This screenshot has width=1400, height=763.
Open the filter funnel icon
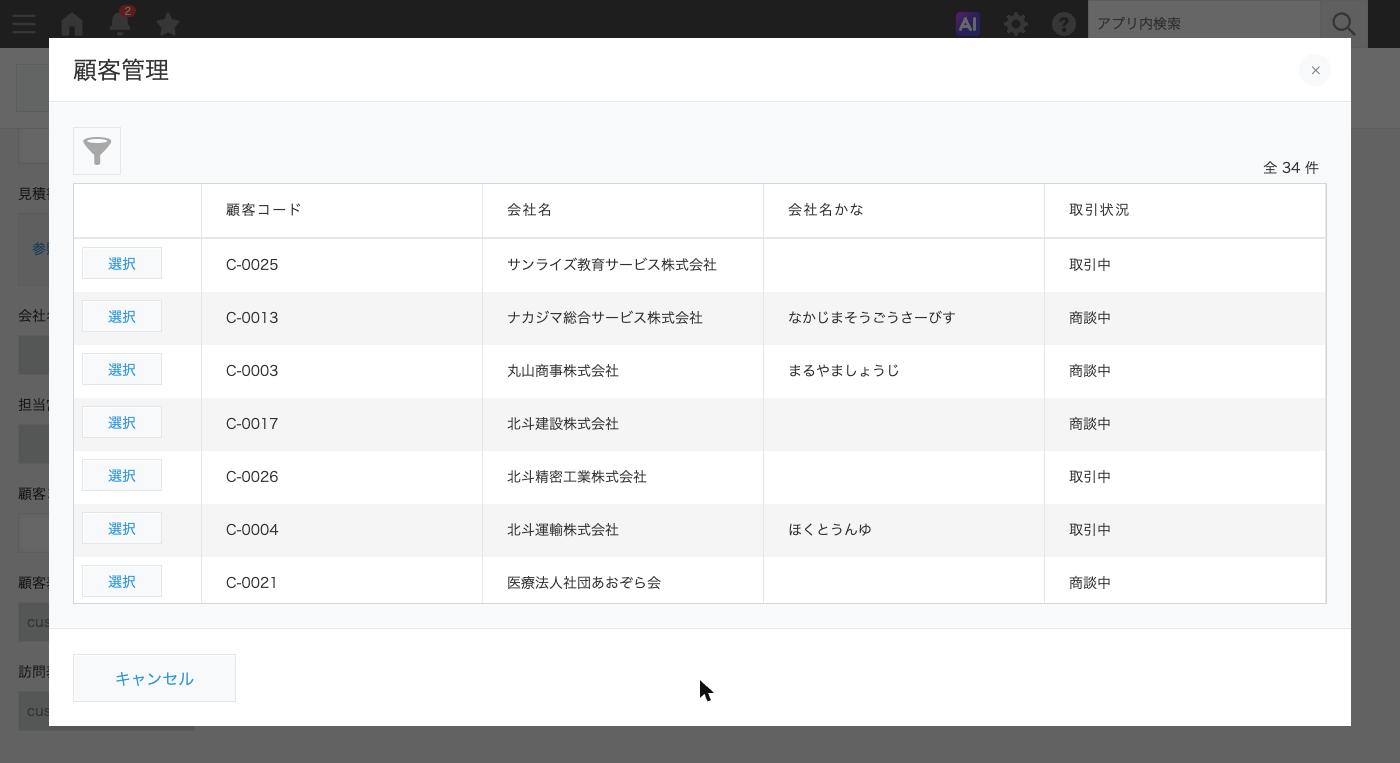click(x=97, y=151)
